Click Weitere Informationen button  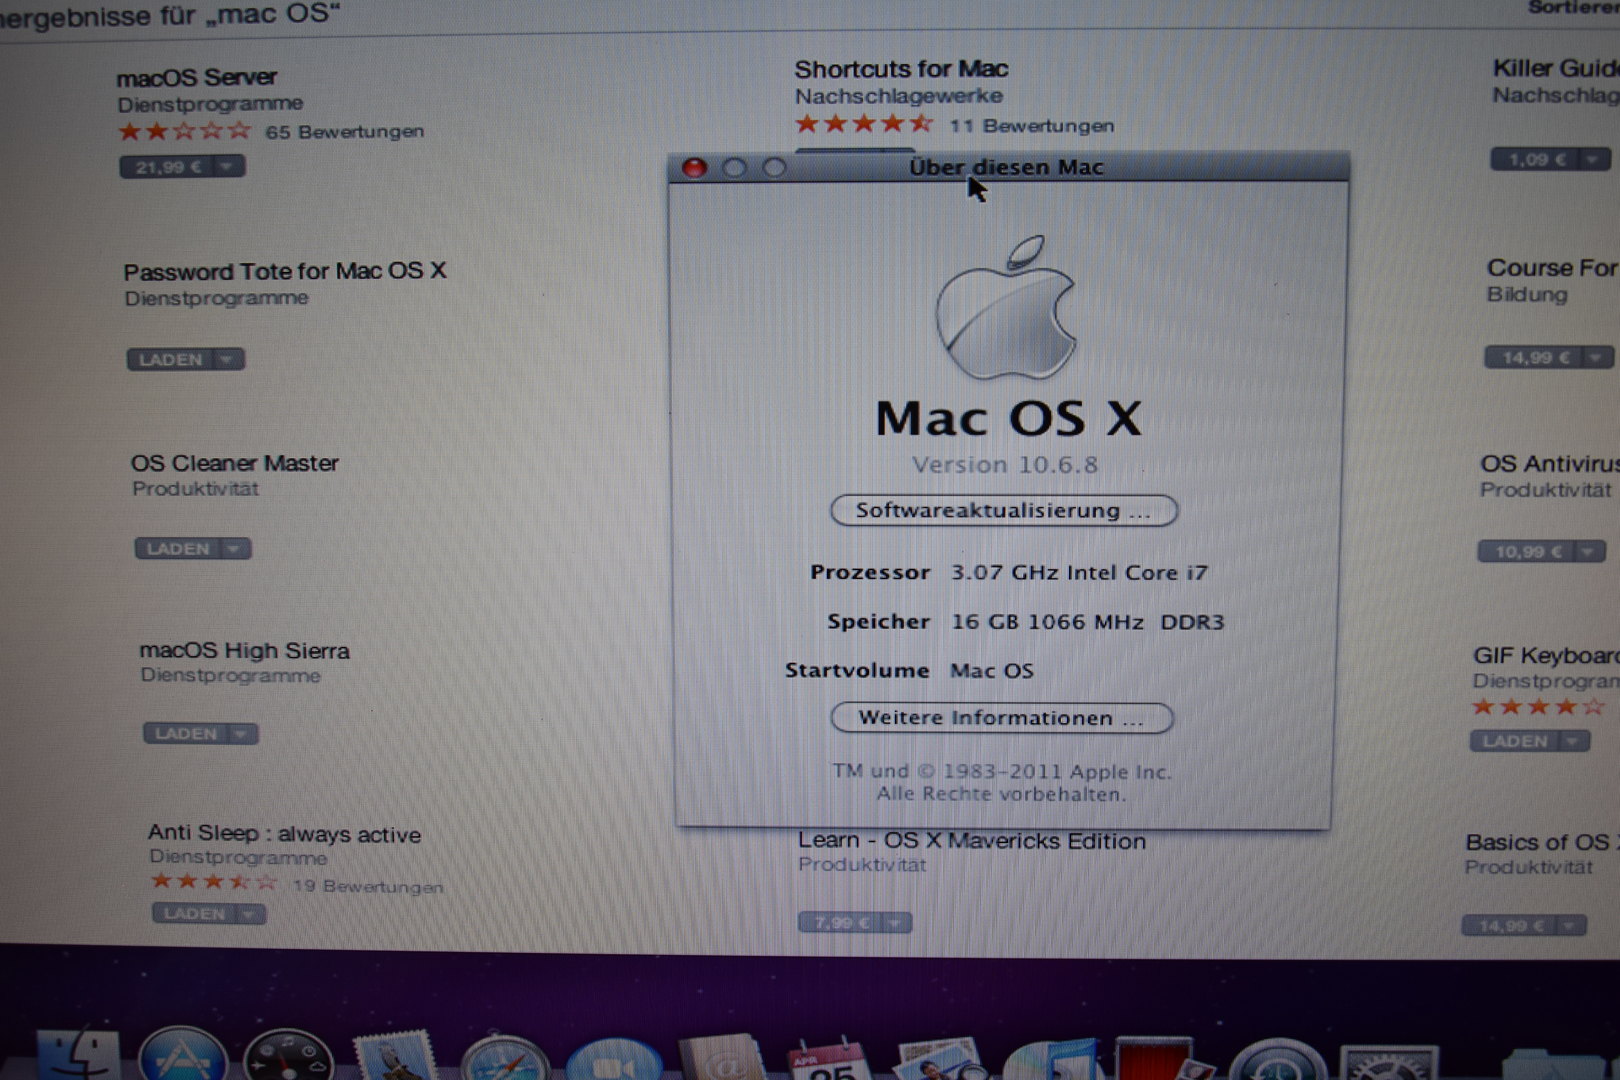tap(1002, 718)
